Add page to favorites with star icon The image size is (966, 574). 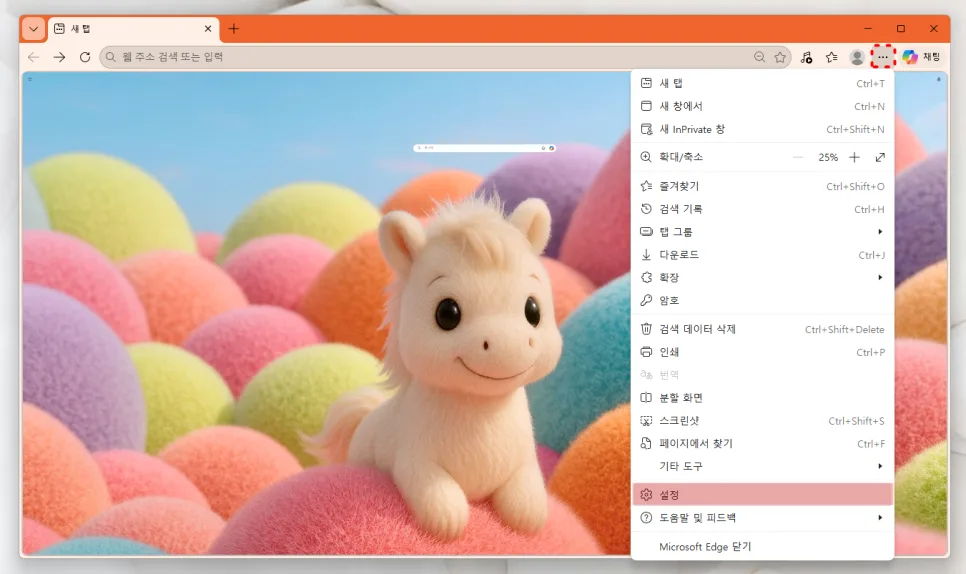pos(780,57)
